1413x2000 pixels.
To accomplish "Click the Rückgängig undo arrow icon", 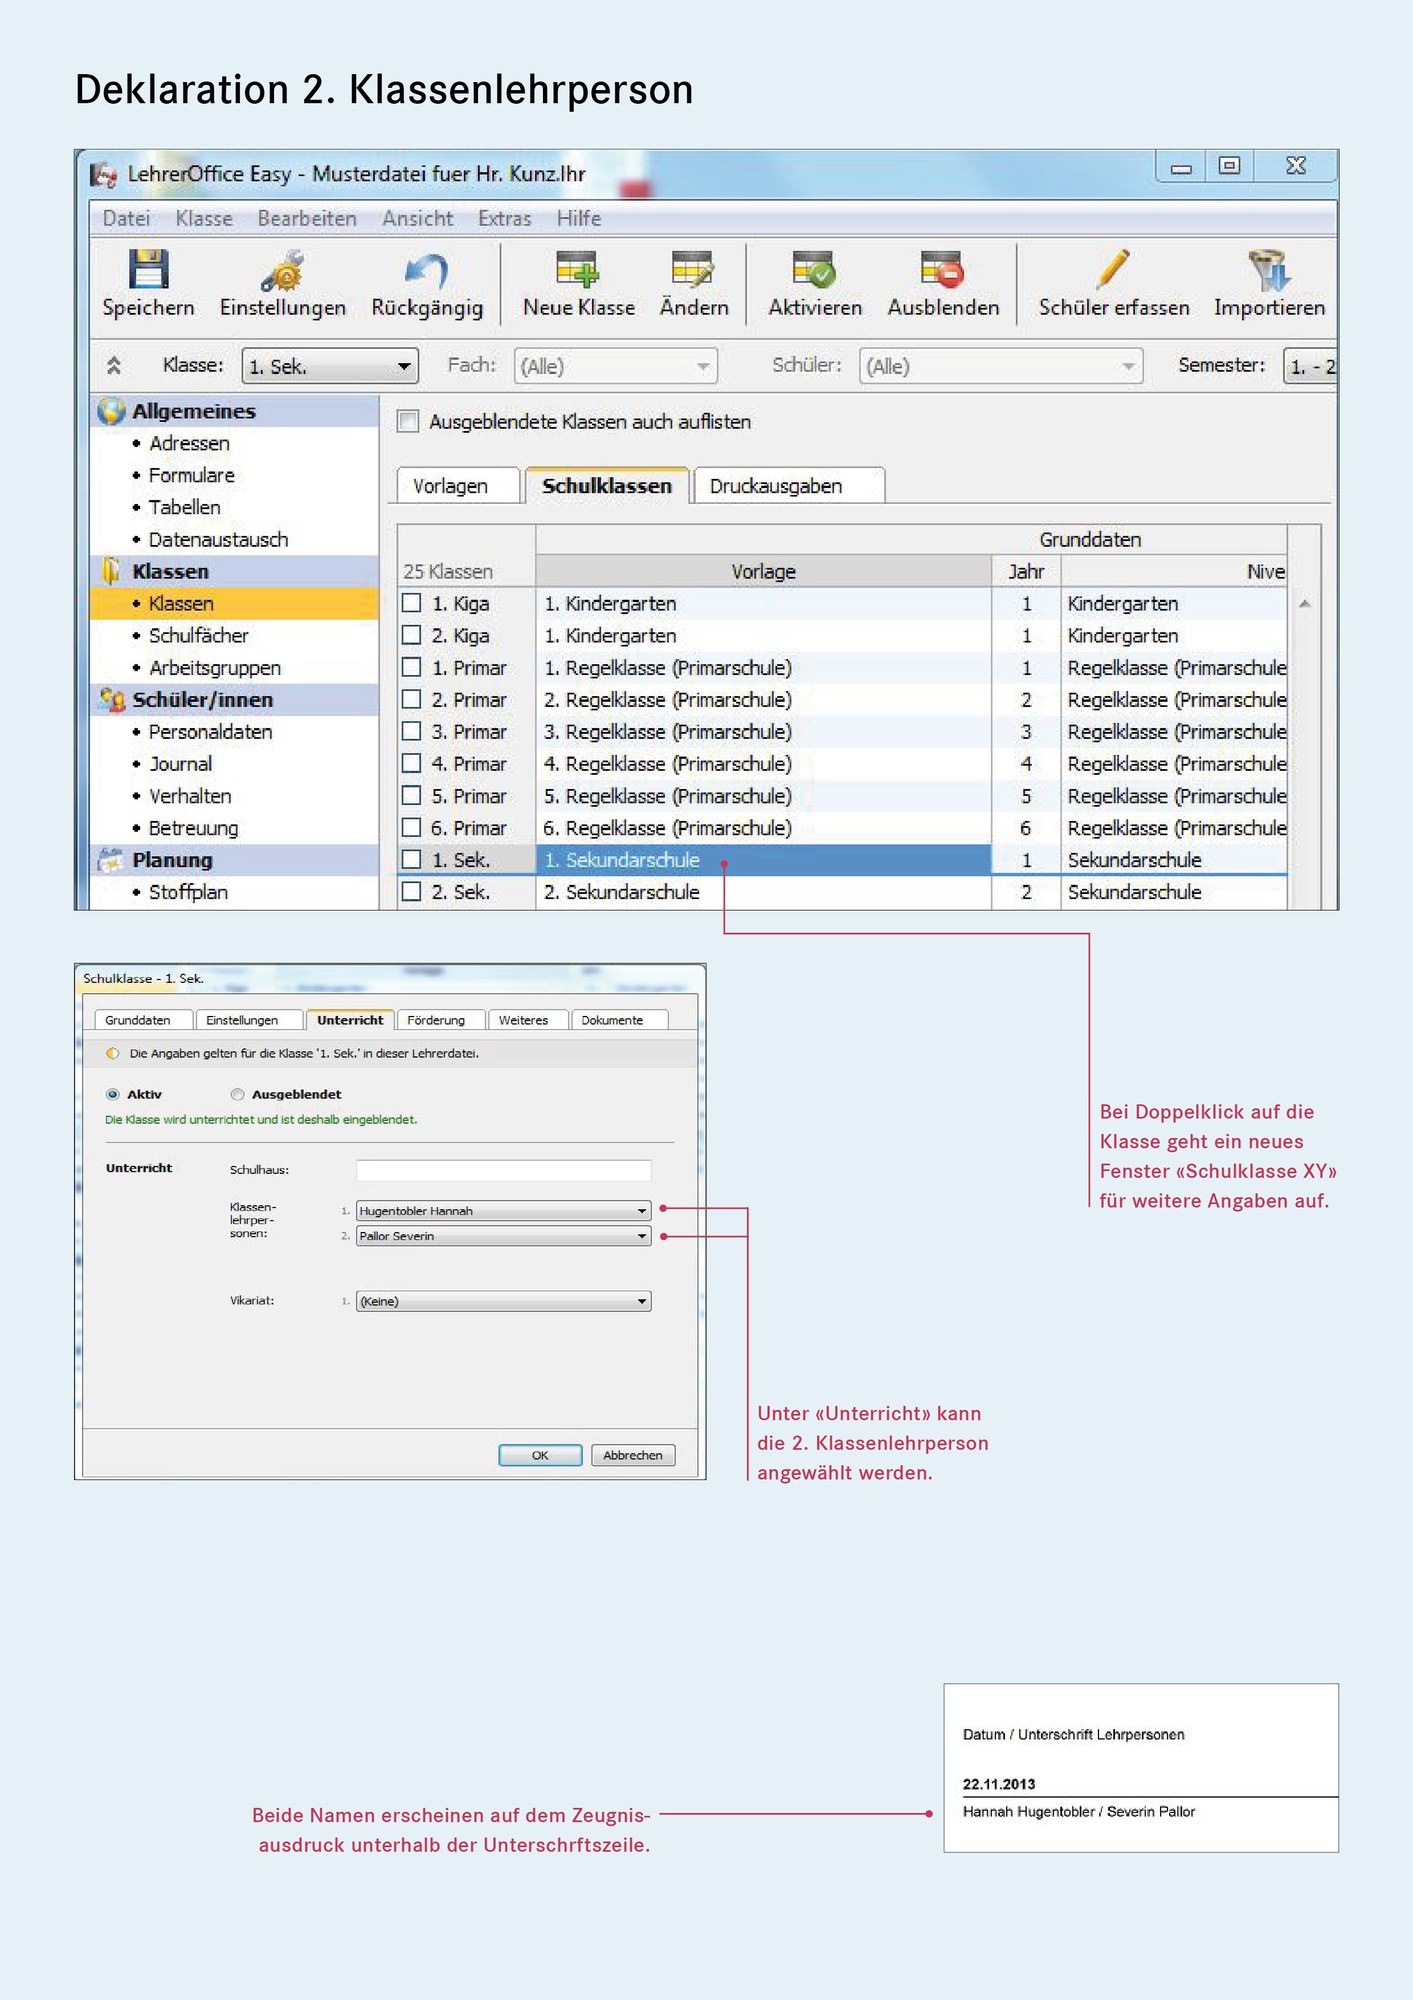I will point(427,270).
